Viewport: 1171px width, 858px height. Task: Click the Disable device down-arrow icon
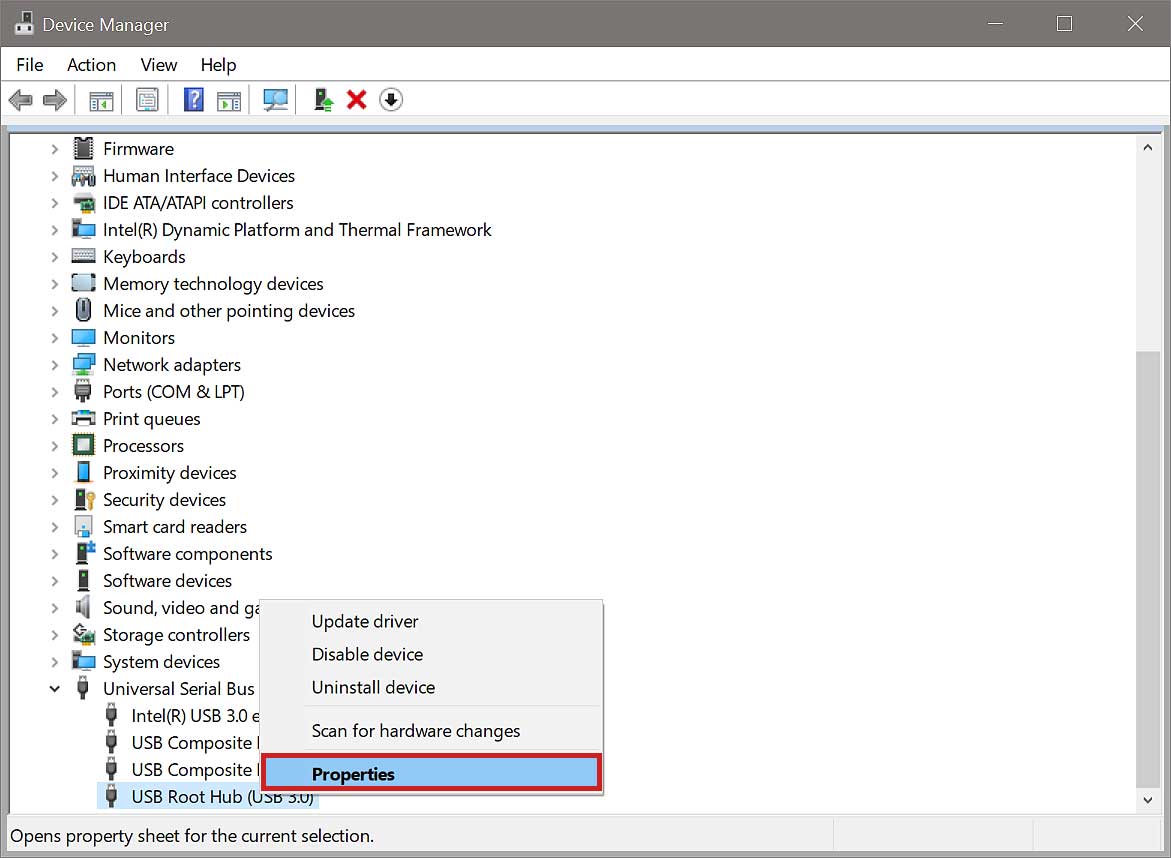tap(391, 99)
